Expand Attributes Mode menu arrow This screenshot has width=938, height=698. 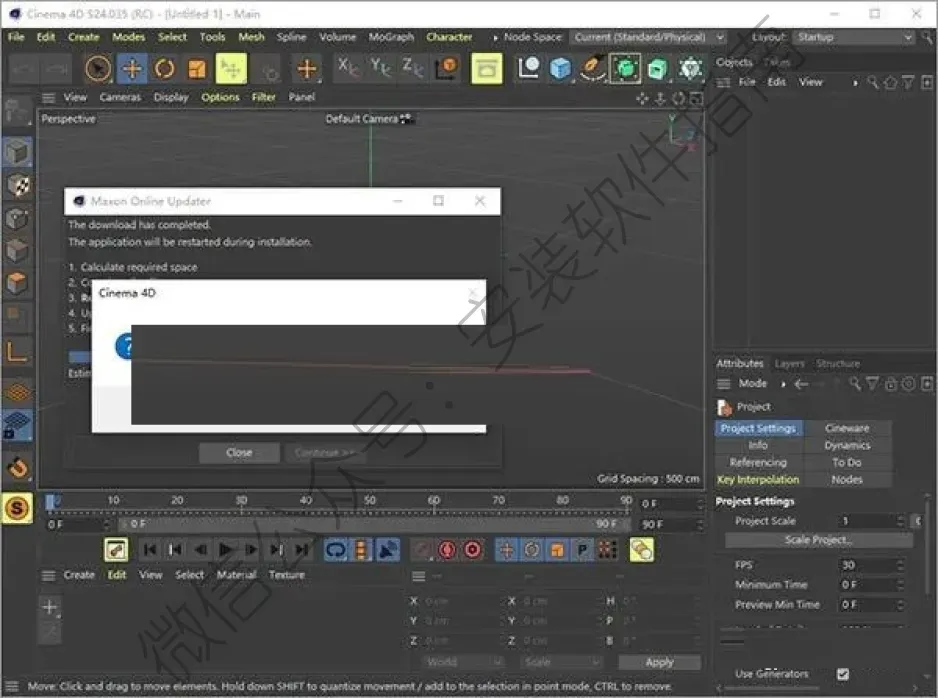[x=783, y=384]
